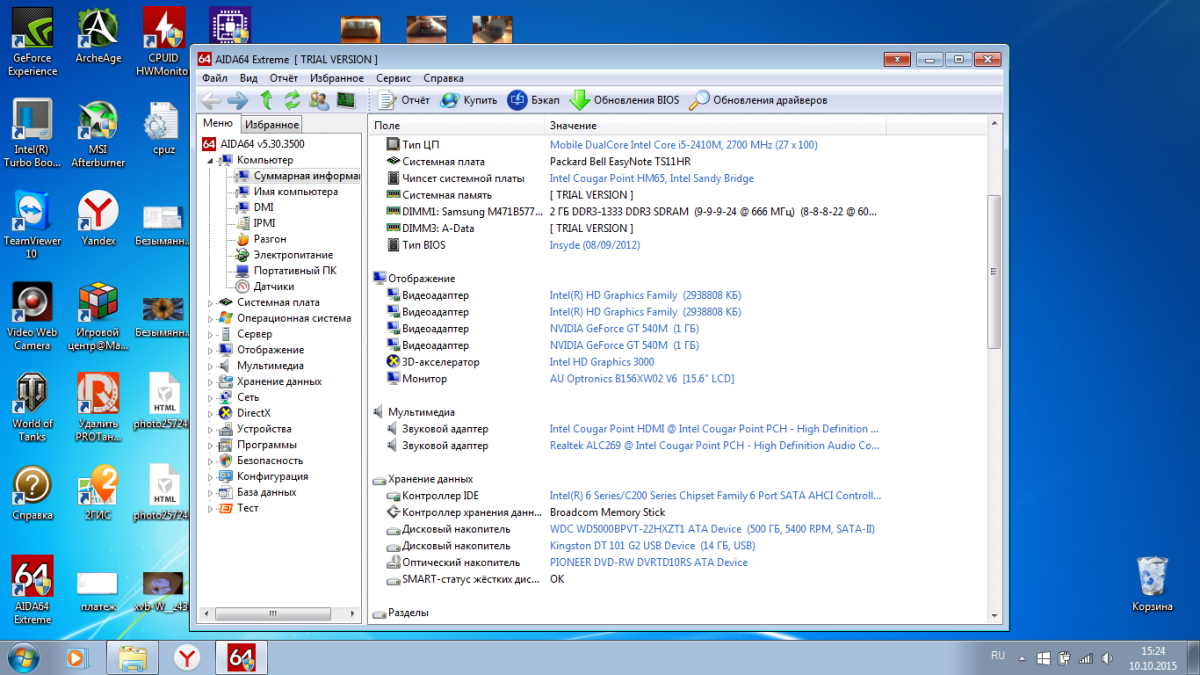Select Intel(R) Turbo Boost desktop icon

pyautogui.click(x=32, y=134)
